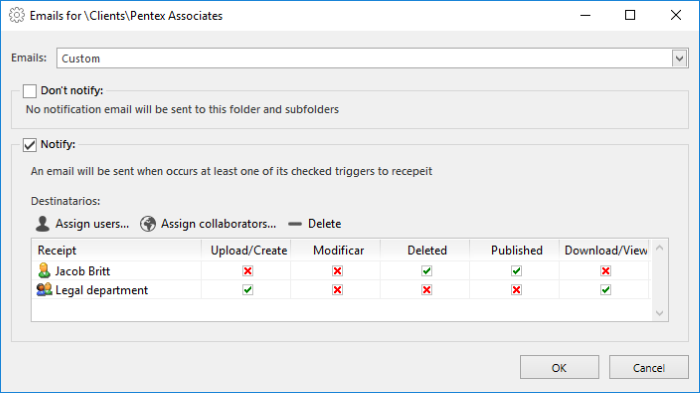The width and height of the screenshot is (700, 393).
Task: Open the Emails dropdown arrow
Action: (679, 59)
